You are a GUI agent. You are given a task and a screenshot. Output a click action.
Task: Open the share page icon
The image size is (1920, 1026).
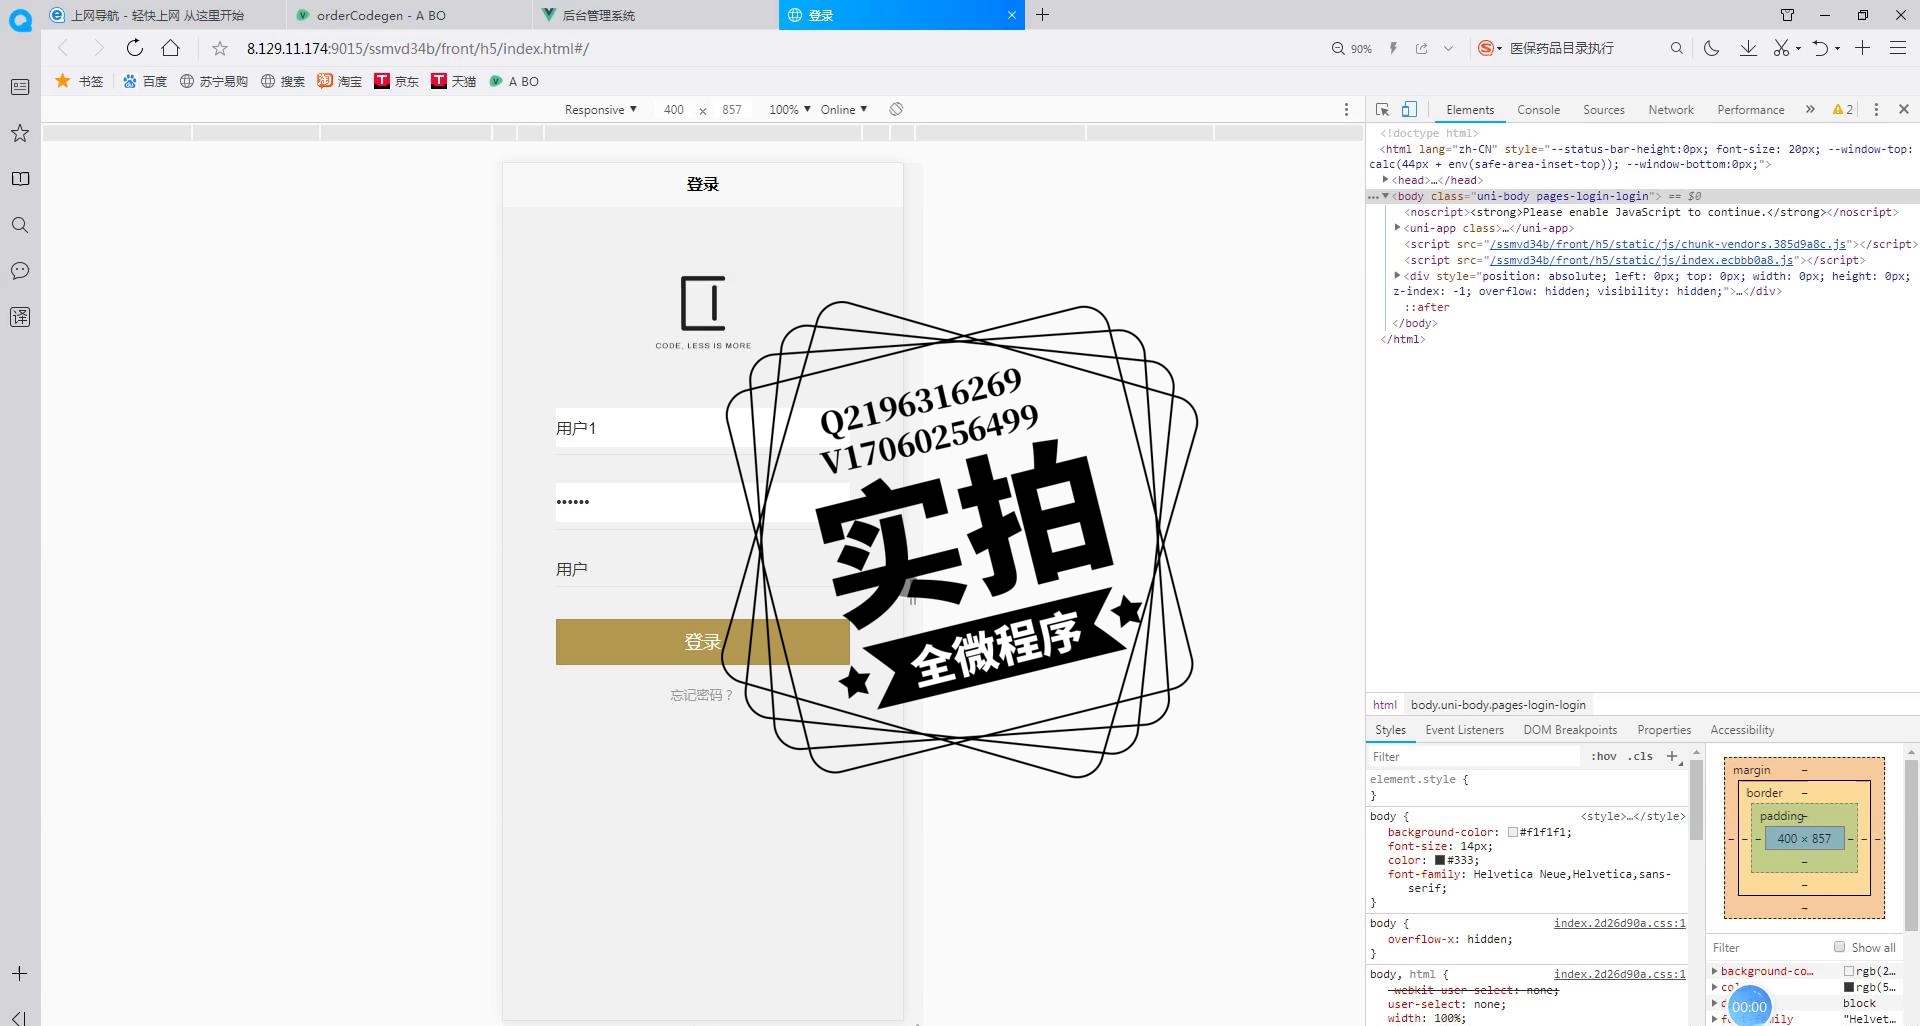1421,48
